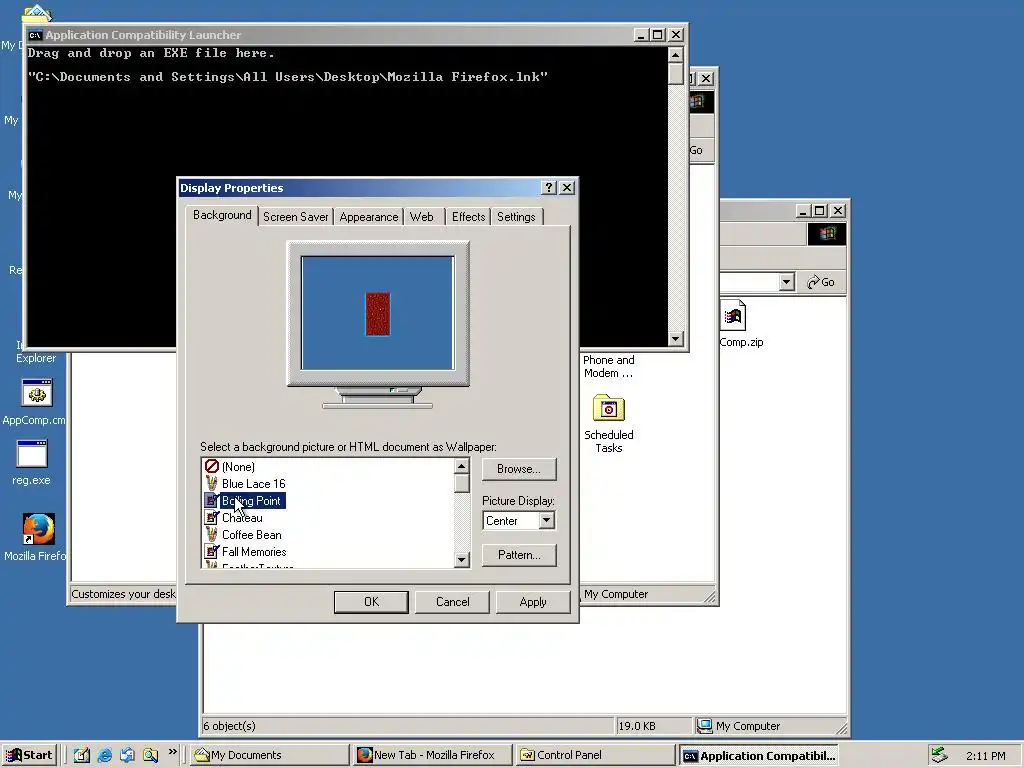Image resolution: width=1024 pixels, height=768 pixels.
Task: Switch to My Documents taskbar button
Action: [269, 755]
